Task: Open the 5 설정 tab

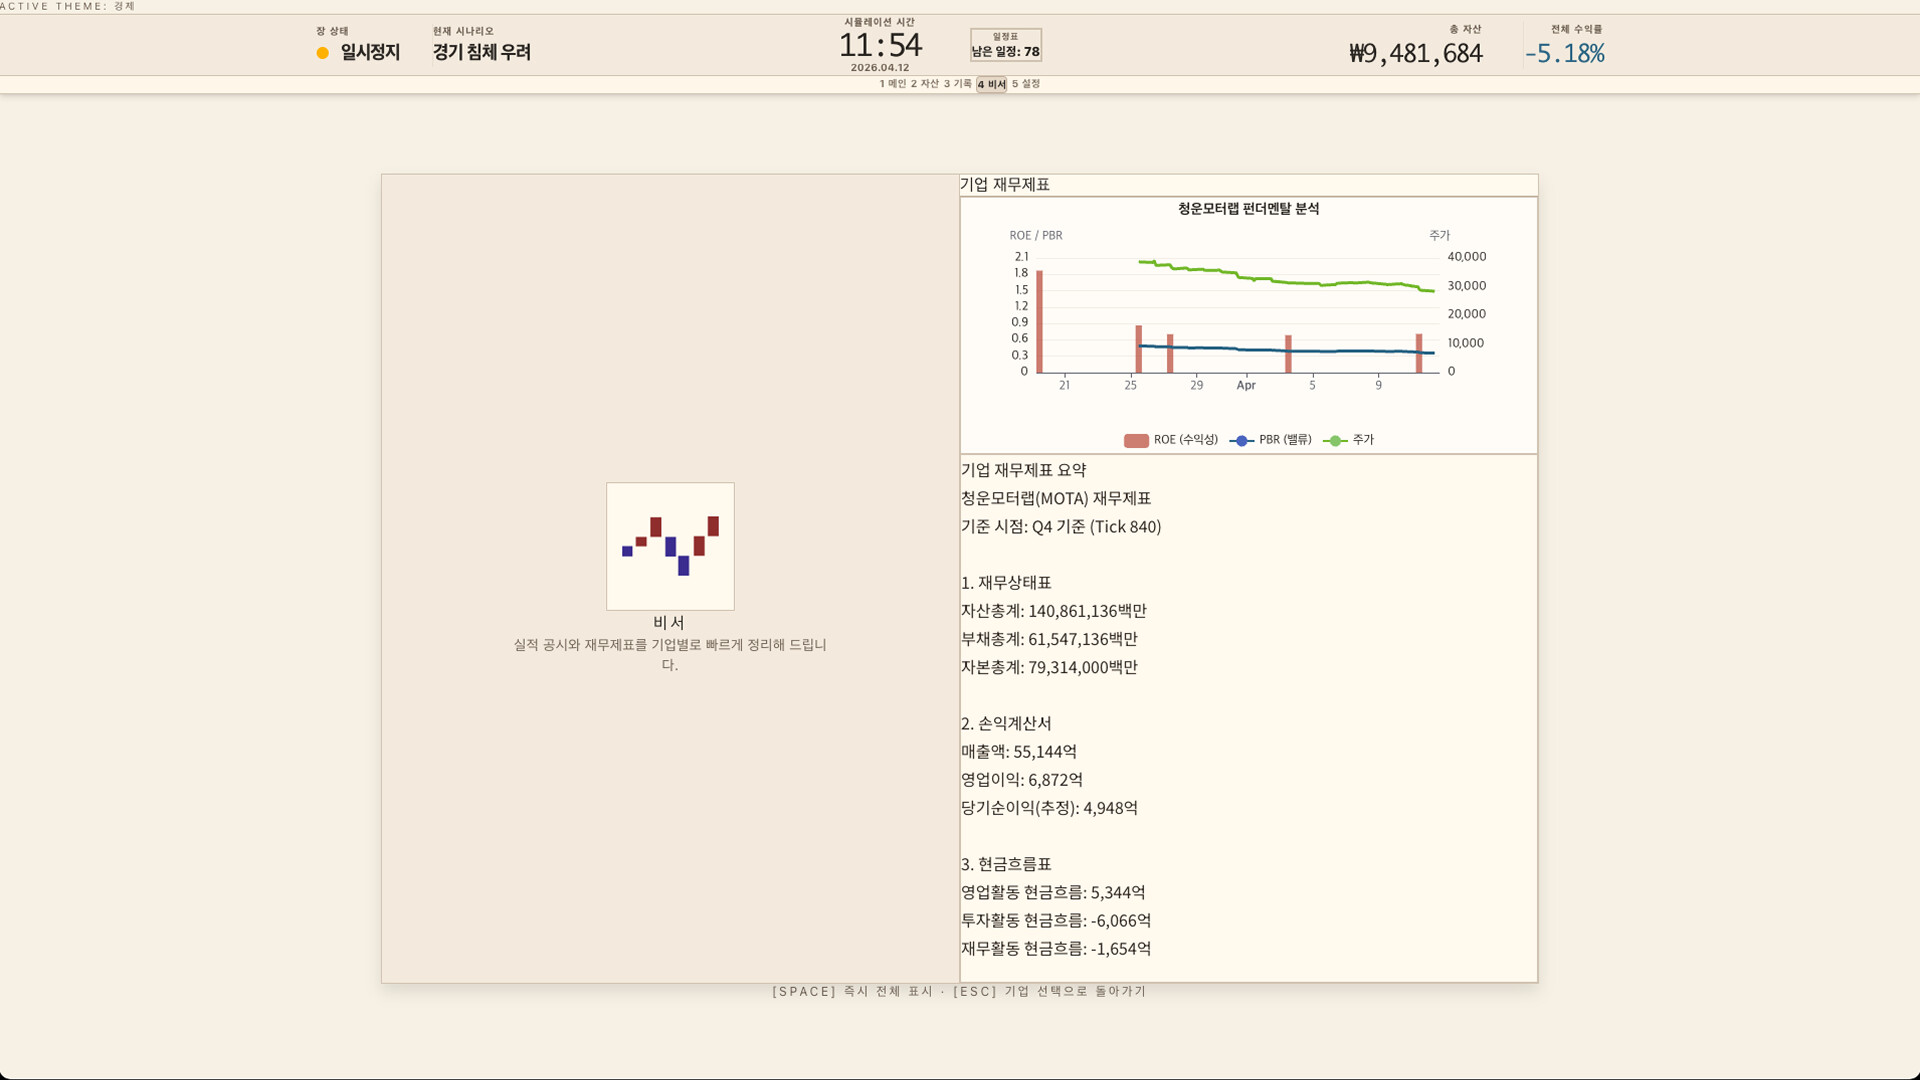Action: pos(1024,85)
